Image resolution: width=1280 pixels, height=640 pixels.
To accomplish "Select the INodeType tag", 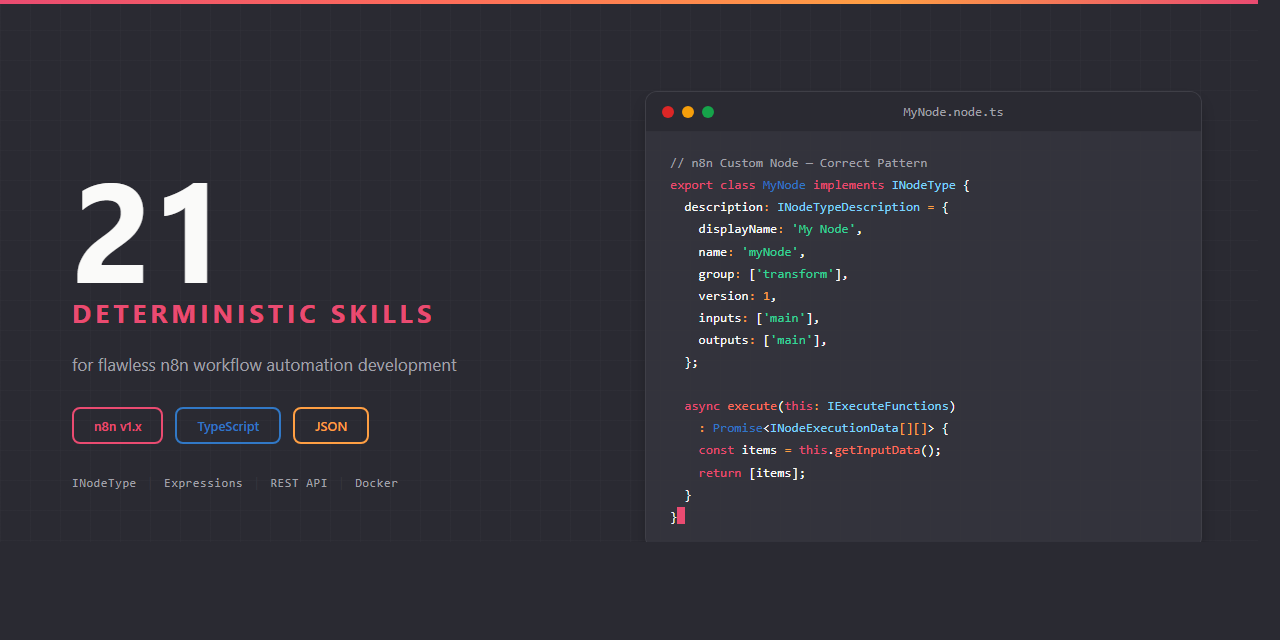I will (104, 483).
